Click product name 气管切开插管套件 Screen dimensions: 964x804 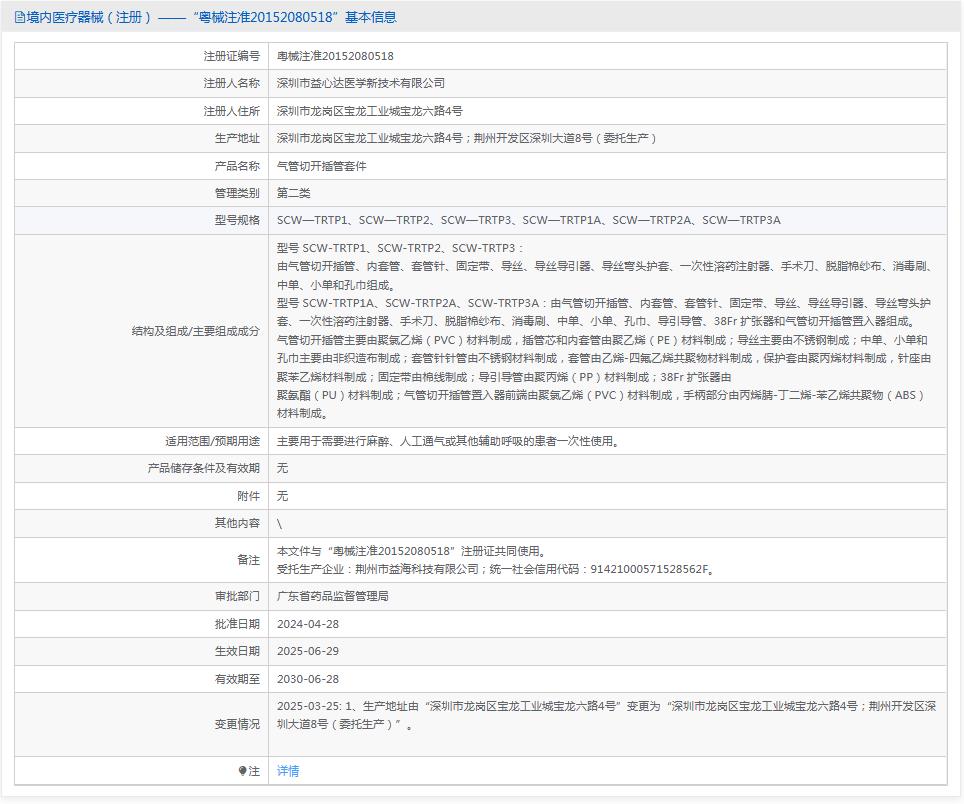[x=322, y=166]
